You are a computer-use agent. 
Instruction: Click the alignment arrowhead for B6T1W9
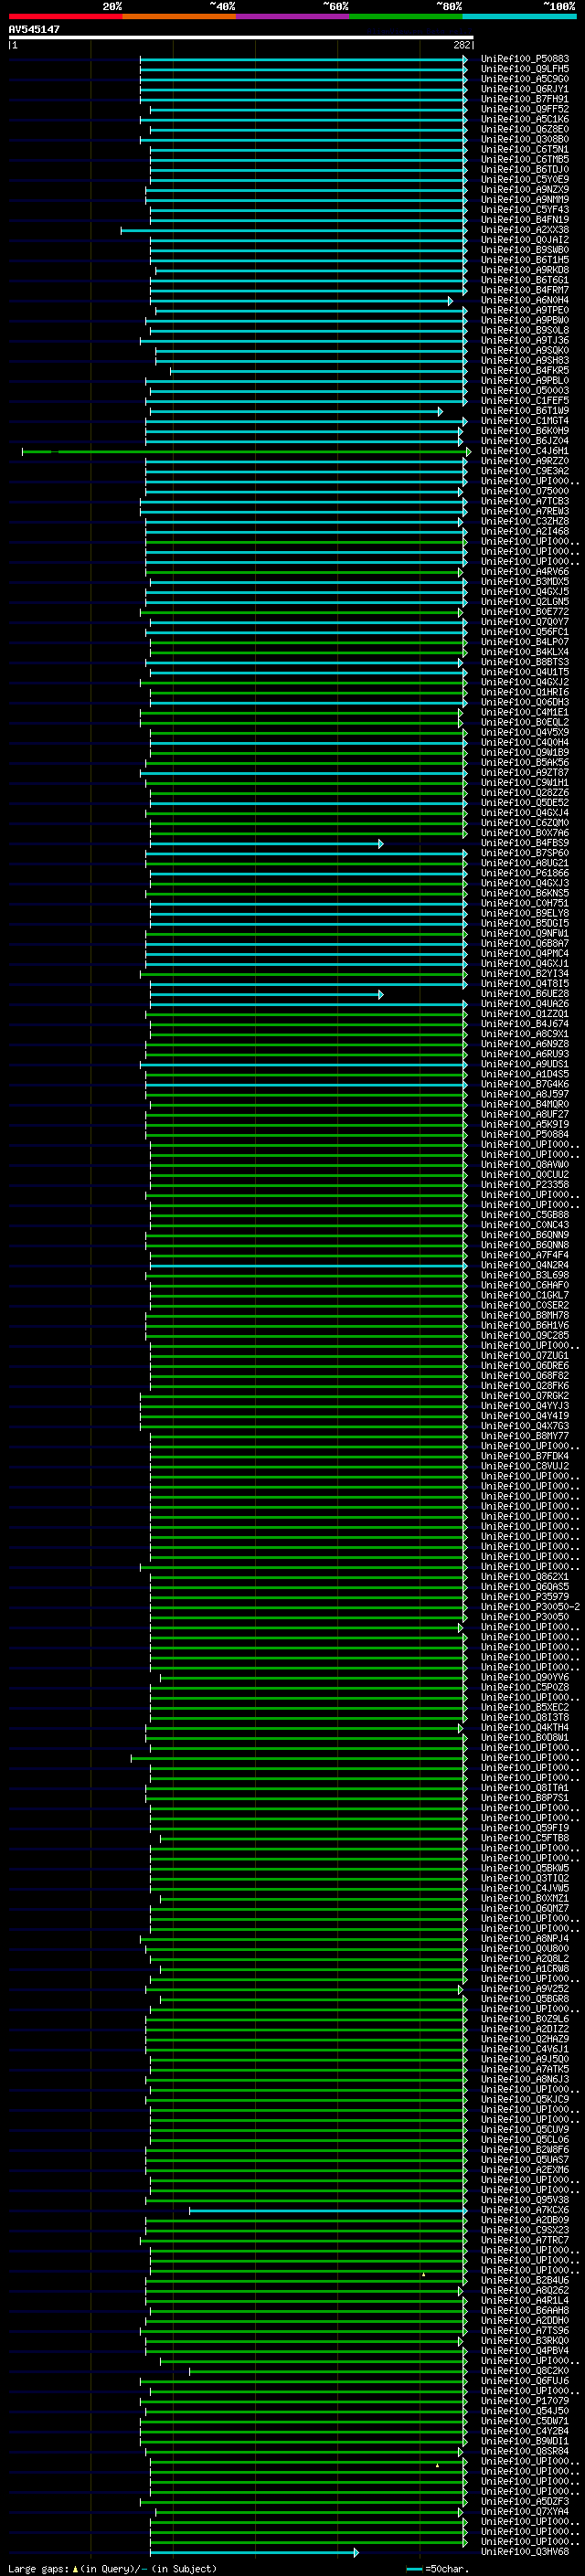(440, 412)
